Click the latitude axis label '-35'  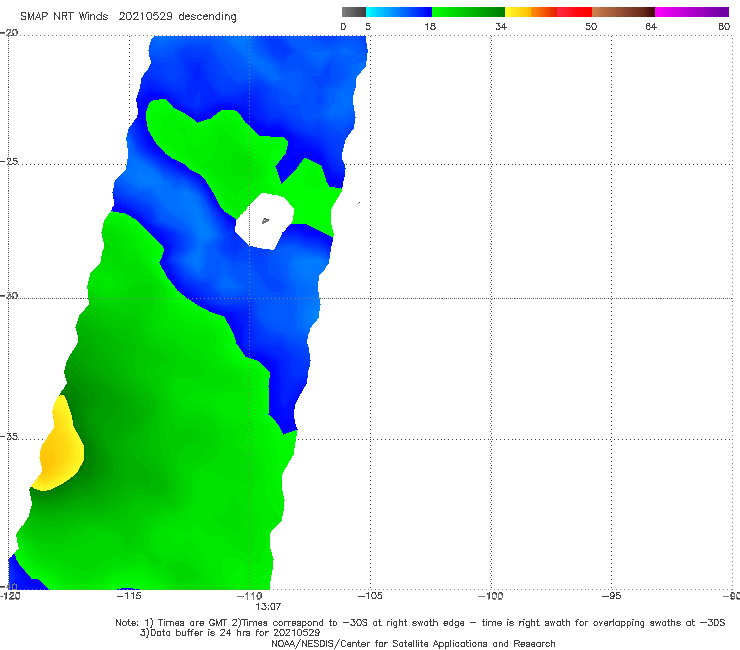[x=9, y=437]
